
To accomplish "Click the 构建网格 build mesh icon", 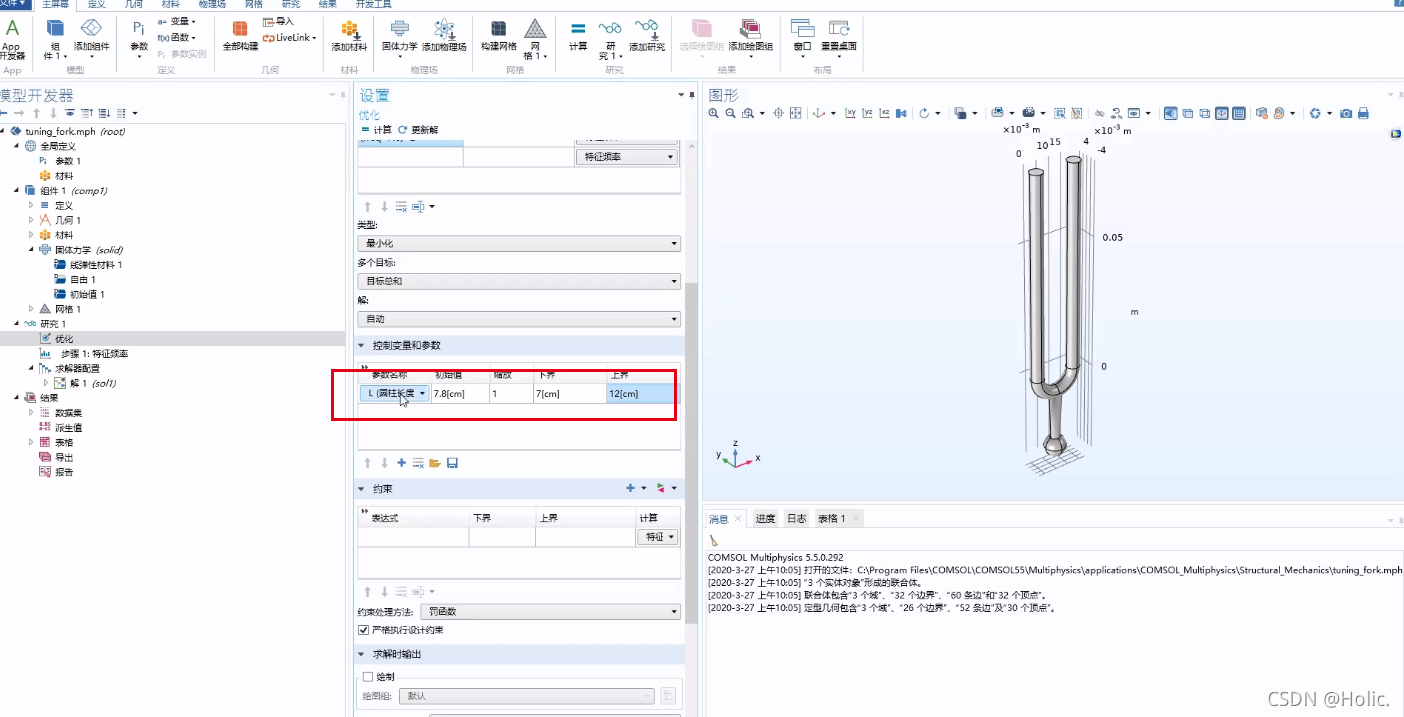I will click(x=498, y=36).
